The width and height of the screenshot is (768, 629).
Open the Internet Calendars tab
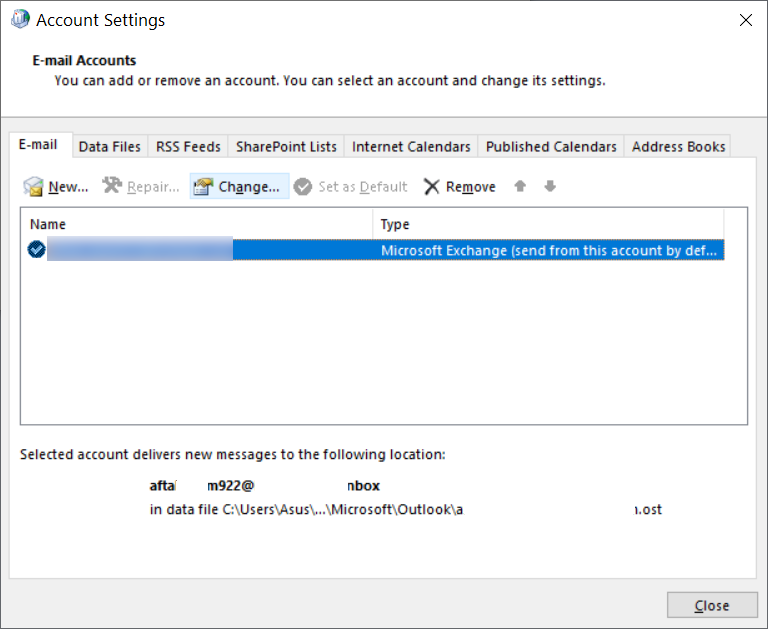click(x=411, y=146)
